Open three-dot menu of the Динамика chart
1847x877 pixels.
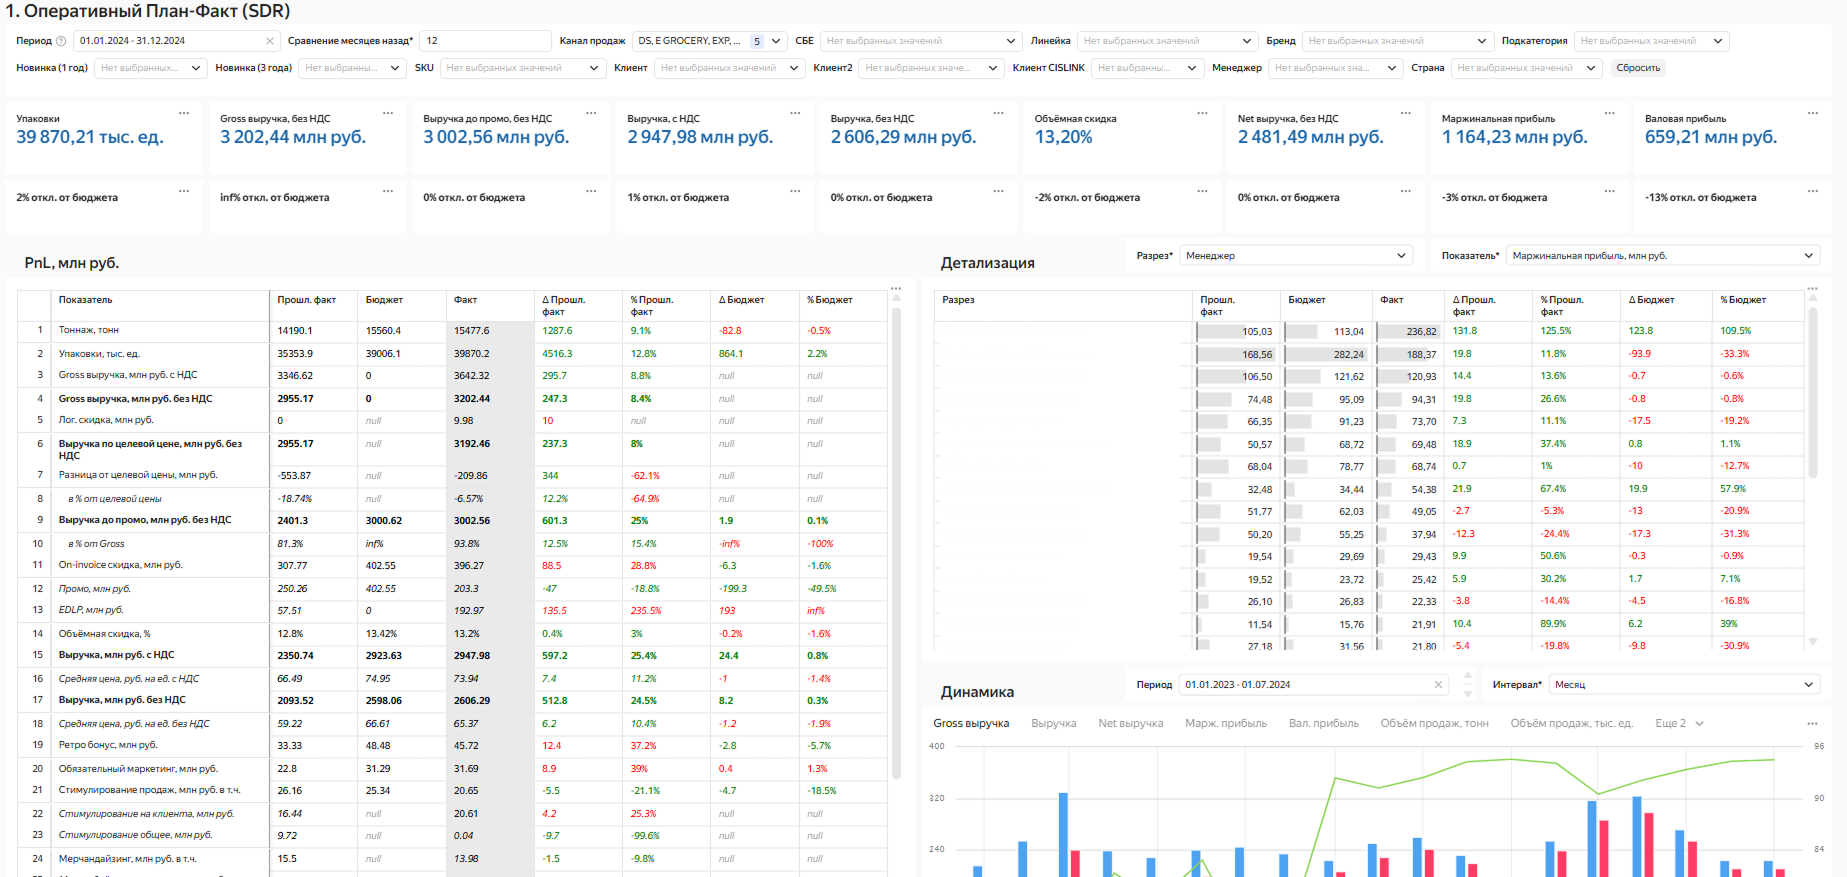[x=1812, y=723]
